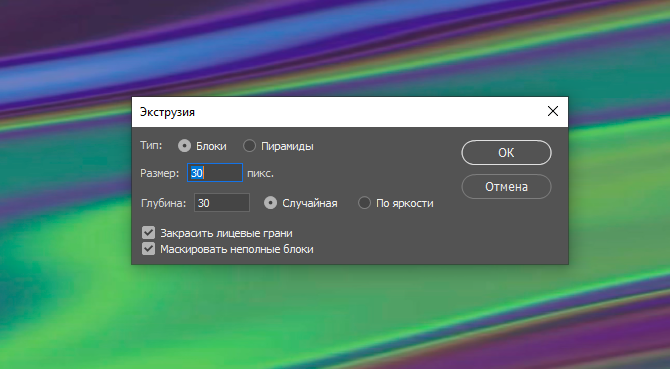Click the Тип: label

(x=151, y=145)
